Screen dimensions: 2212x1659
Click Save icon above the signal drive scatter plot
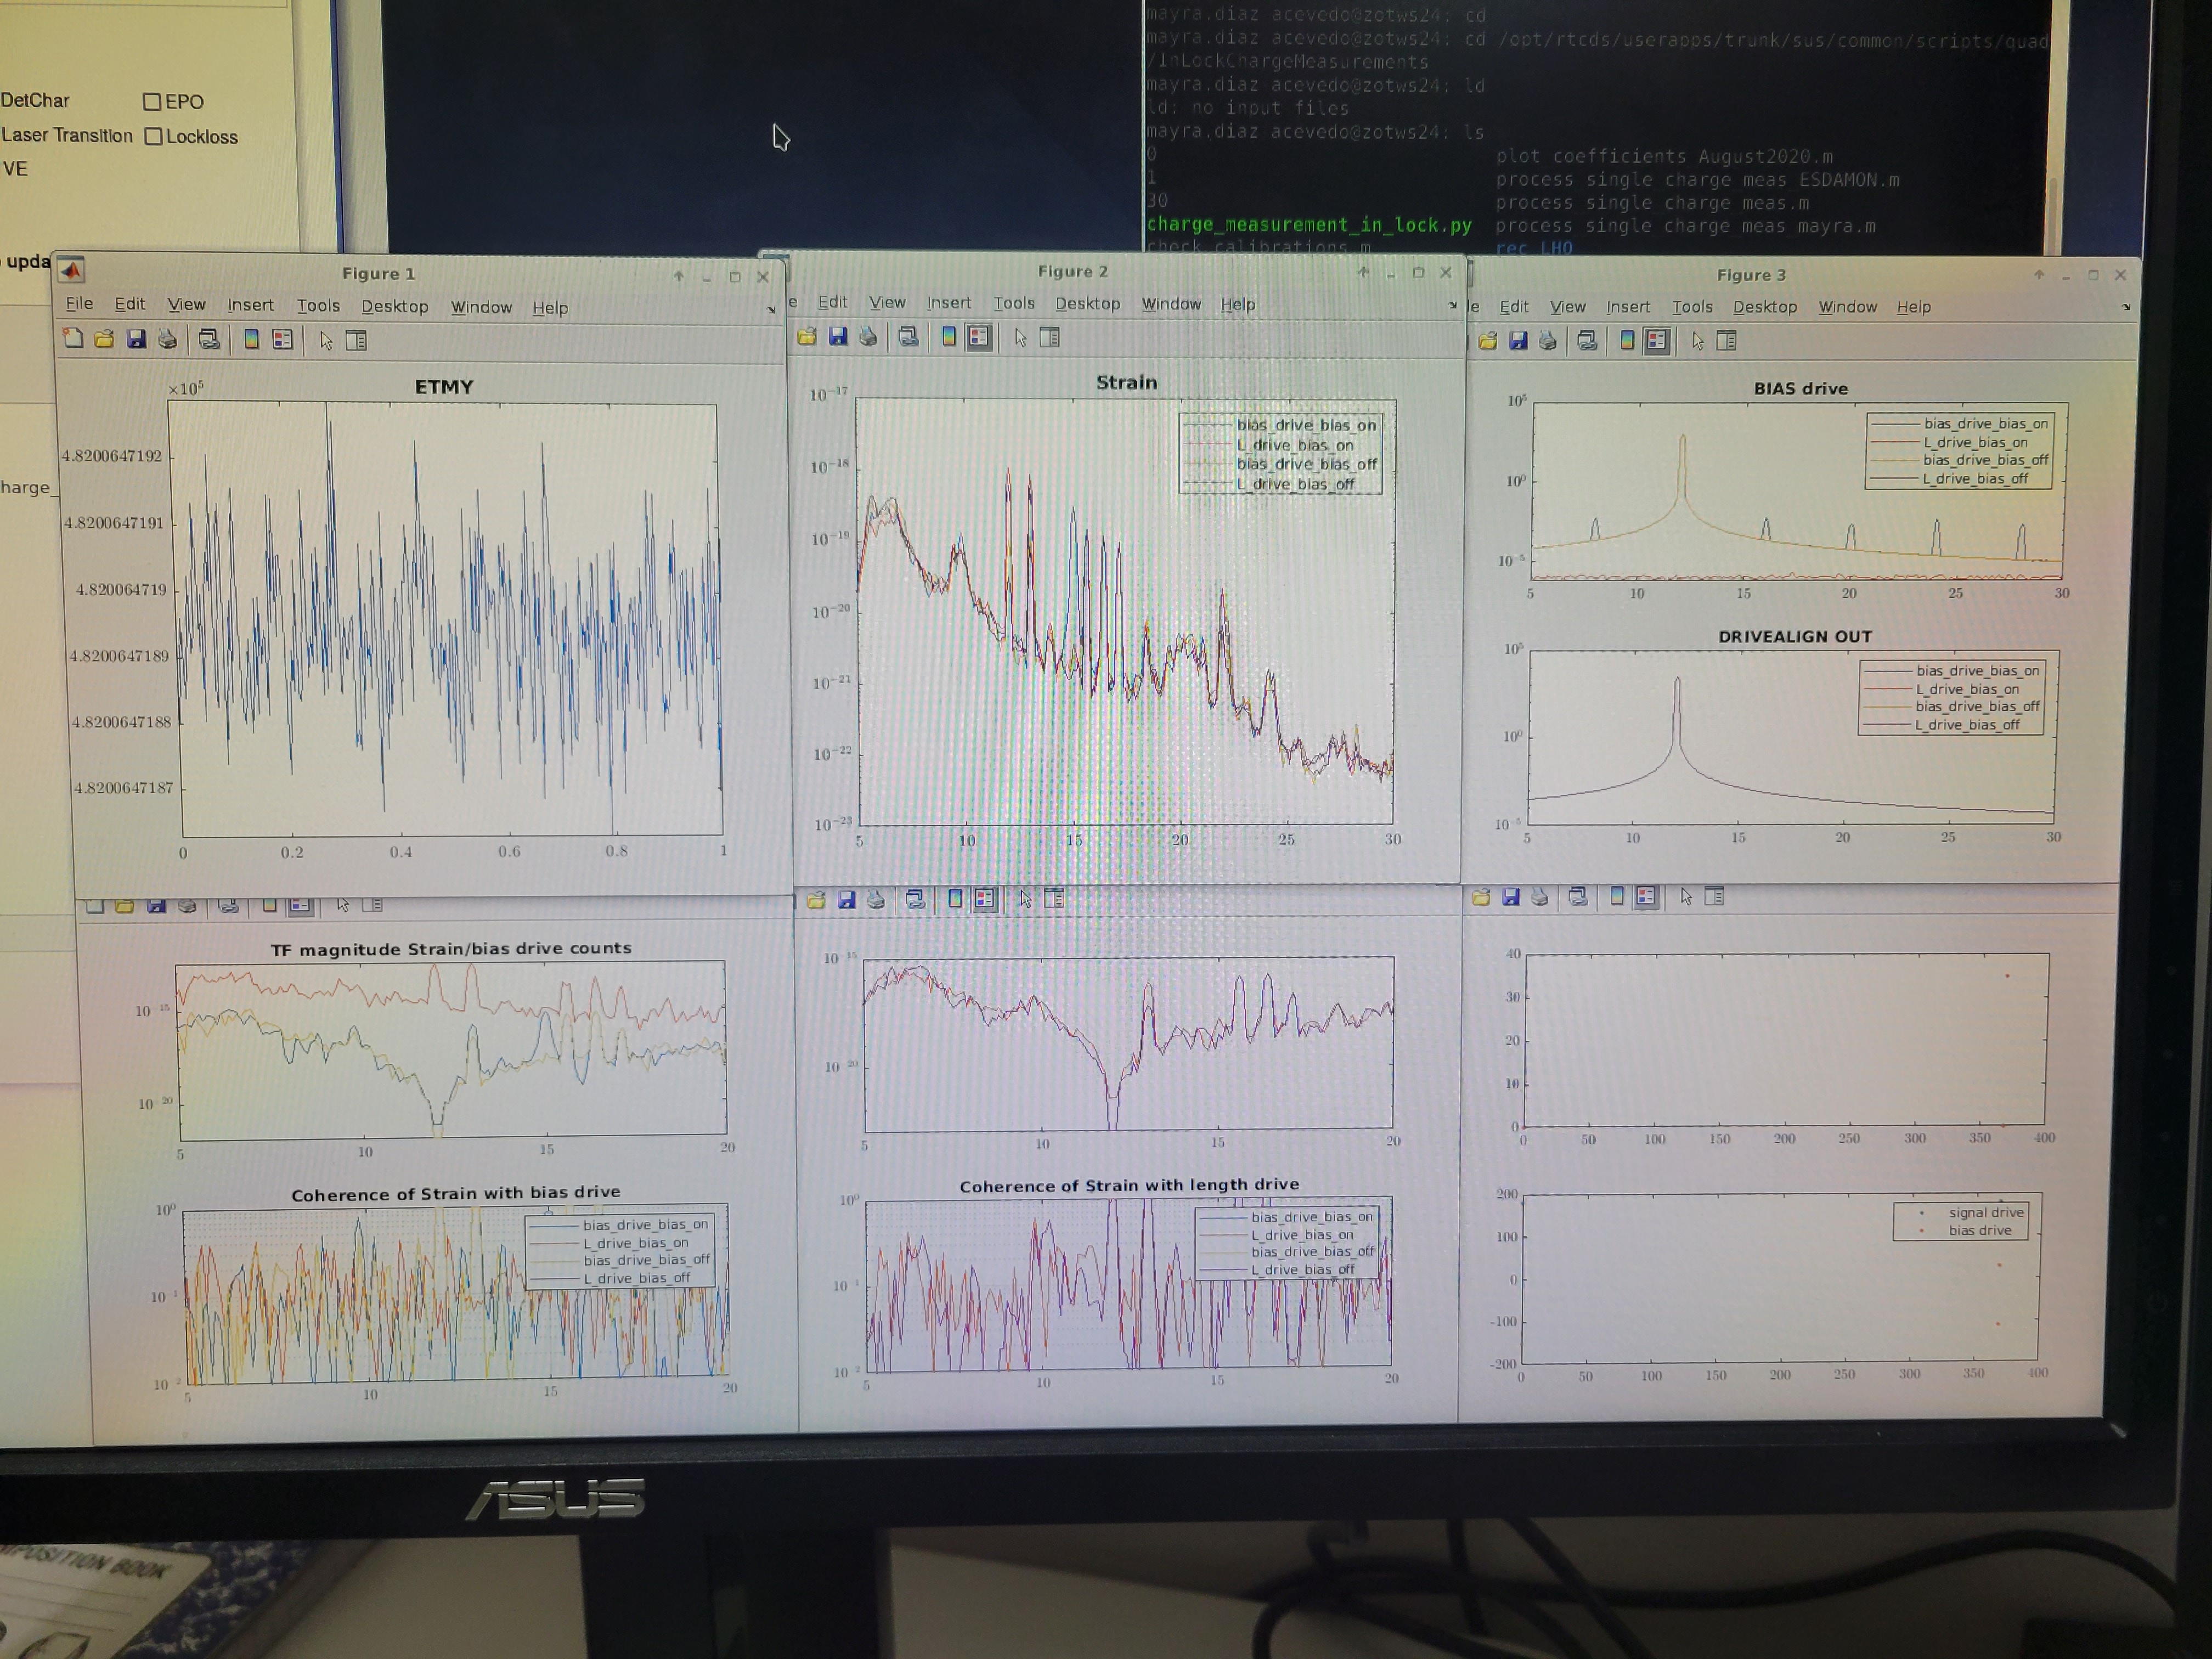click(x=1511, y=897)
